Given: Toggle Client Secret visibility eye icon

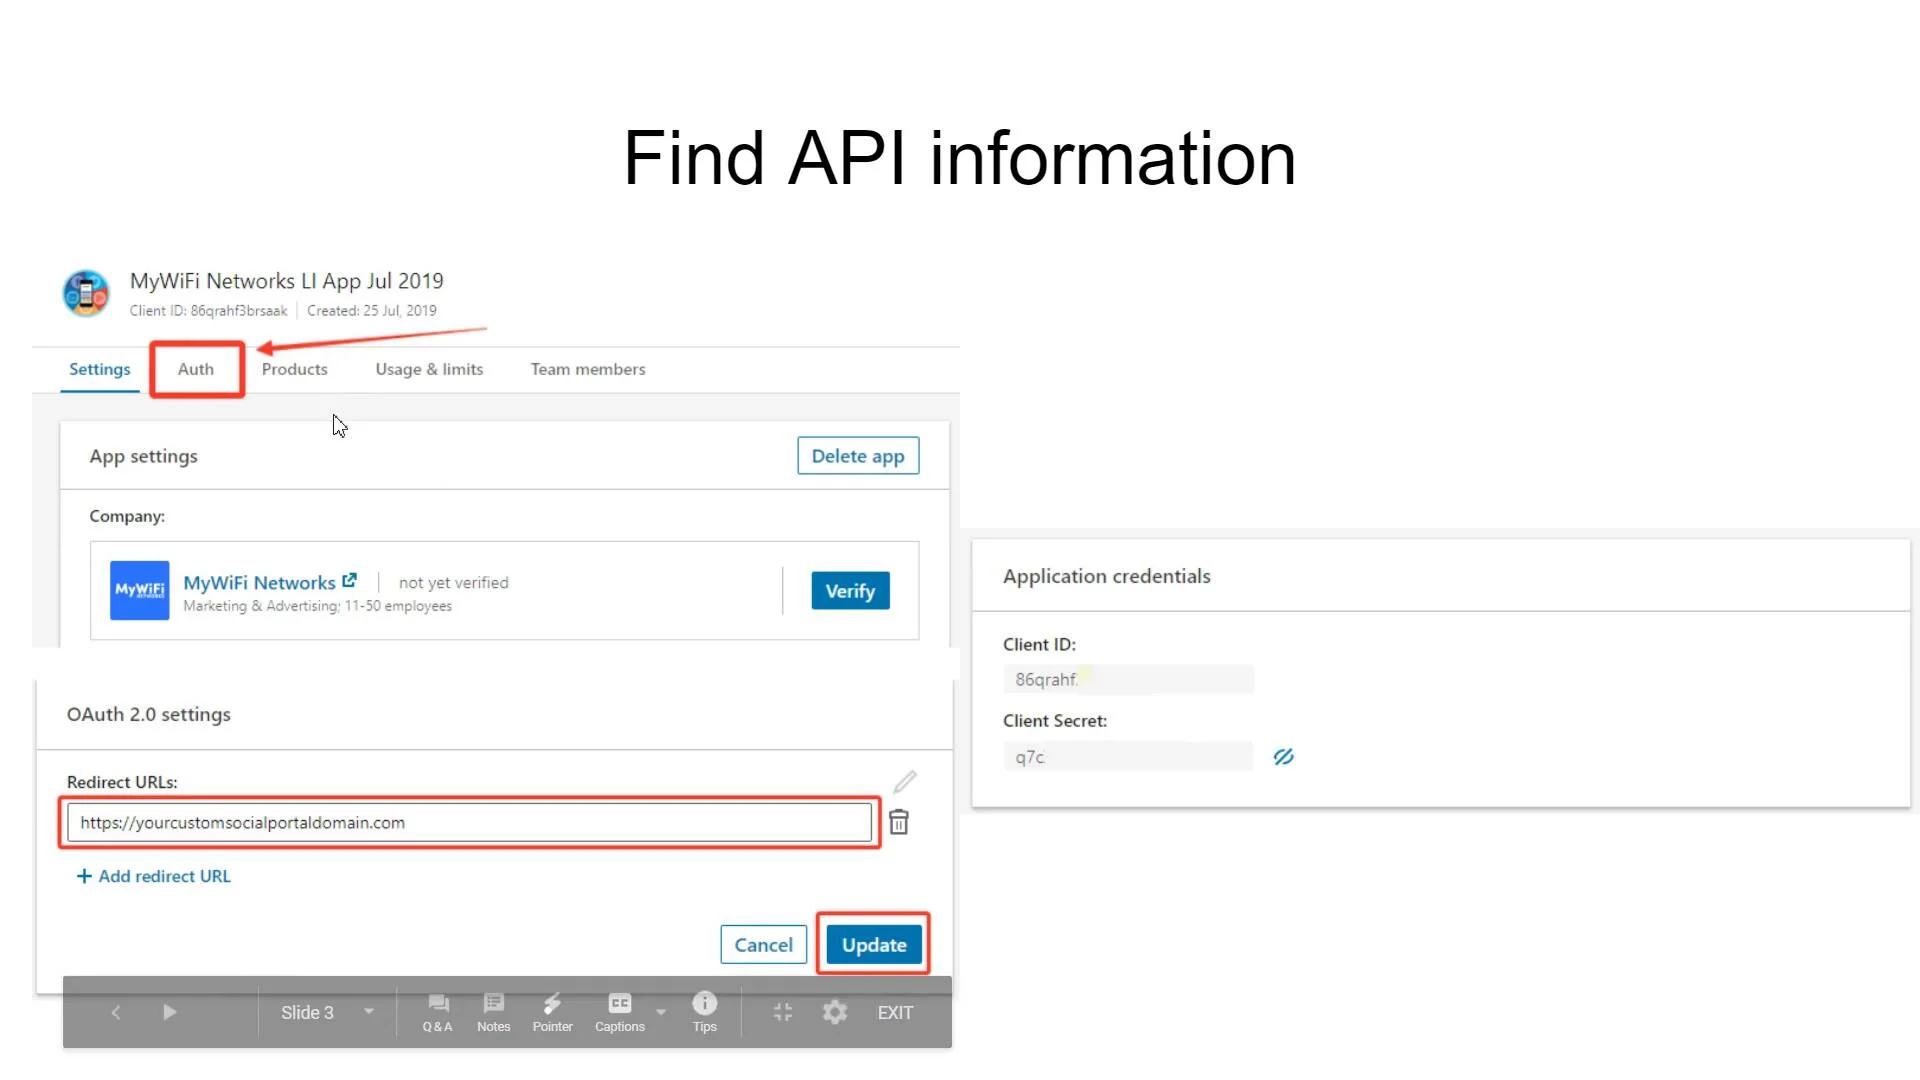Looking at the screenshot, I should pos(1283,757).
